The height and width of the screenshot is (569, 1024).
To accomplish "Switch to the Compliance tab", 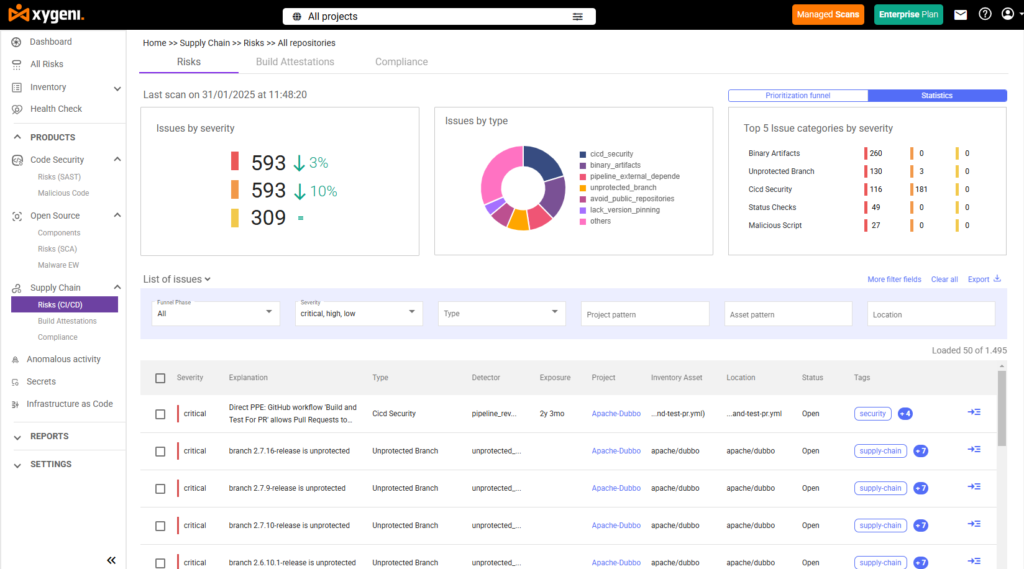I will pos(401,62).
